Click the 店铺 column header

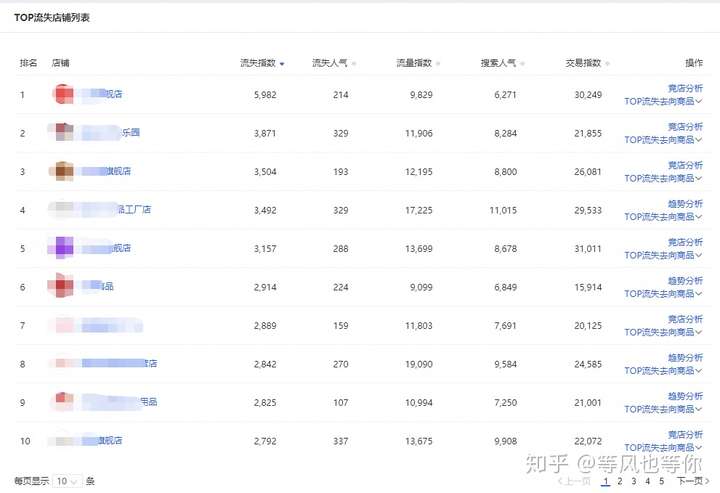(x=61, y=63)
